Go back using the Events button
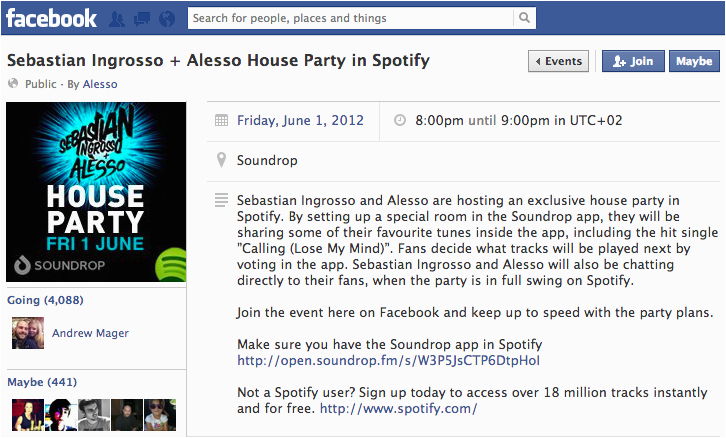The height and width of the screenshot is (438, 726). coord(558,61)
